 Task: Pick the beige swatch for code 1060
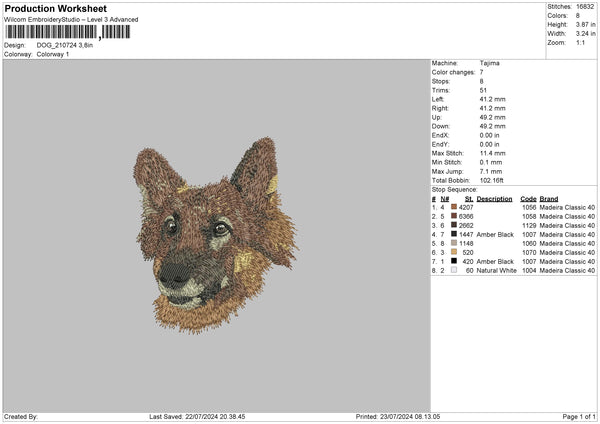click(454, 243)
